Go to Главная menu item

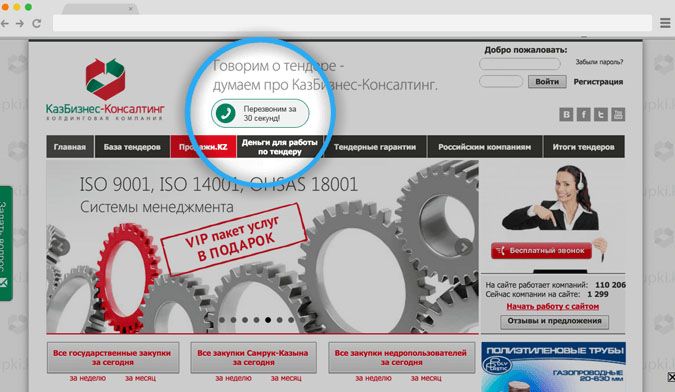point(70,147)
